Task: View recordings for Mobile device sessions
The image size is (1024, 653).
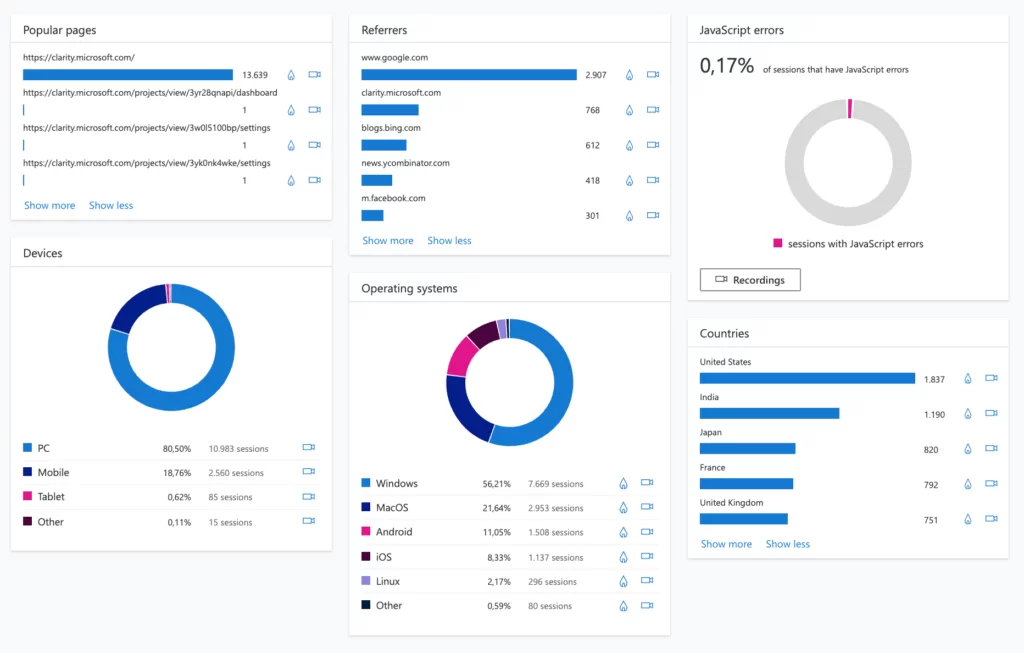Action: pos(309,472)
